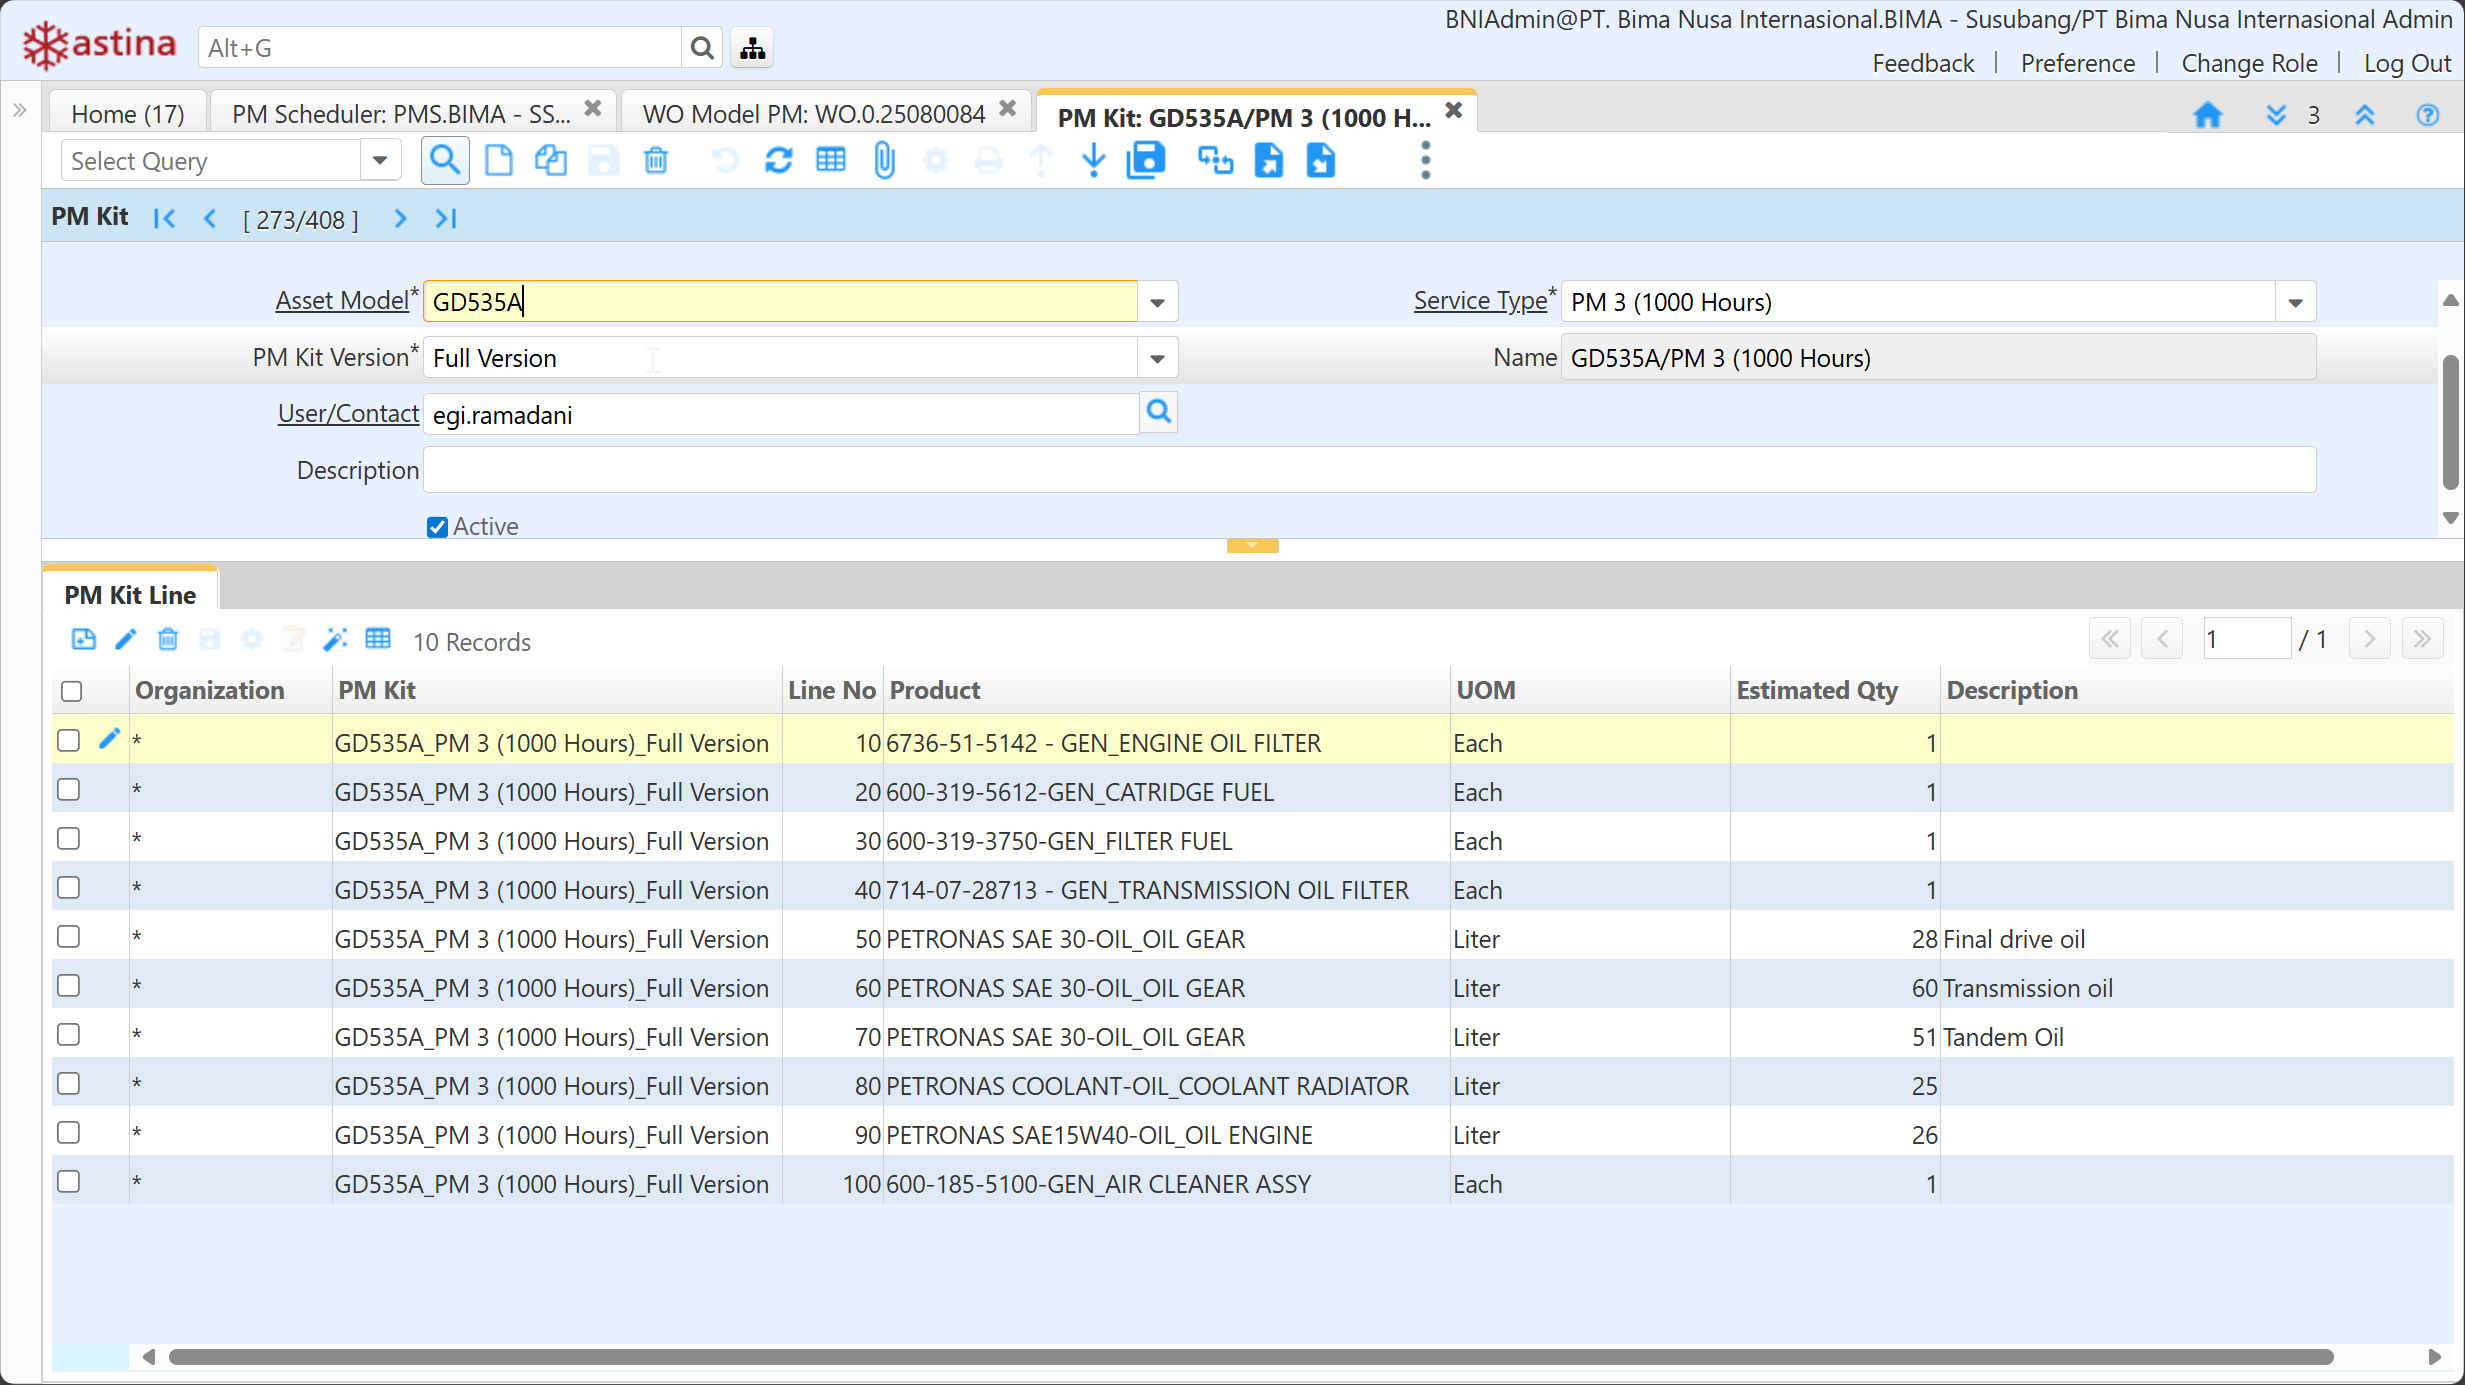Screen dimensions: 2465x1385
Task: Check the GEN_ENGINE OIL FILTER row checkbox
Action: coord(69,741)
